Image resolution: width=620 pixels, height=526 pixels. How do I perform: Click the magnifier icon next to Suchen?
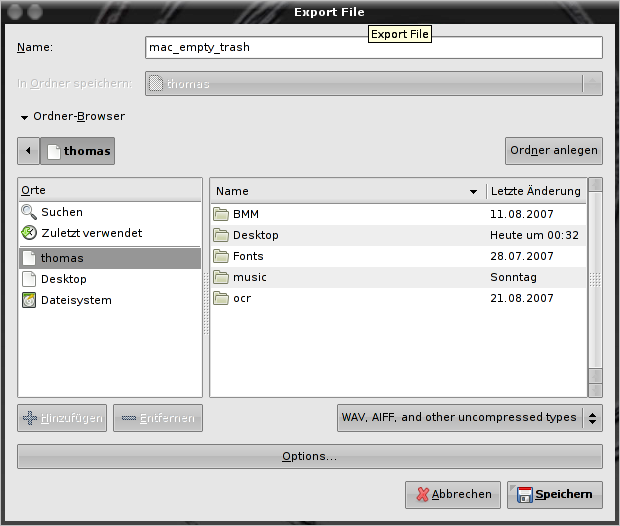pos(29,212)
